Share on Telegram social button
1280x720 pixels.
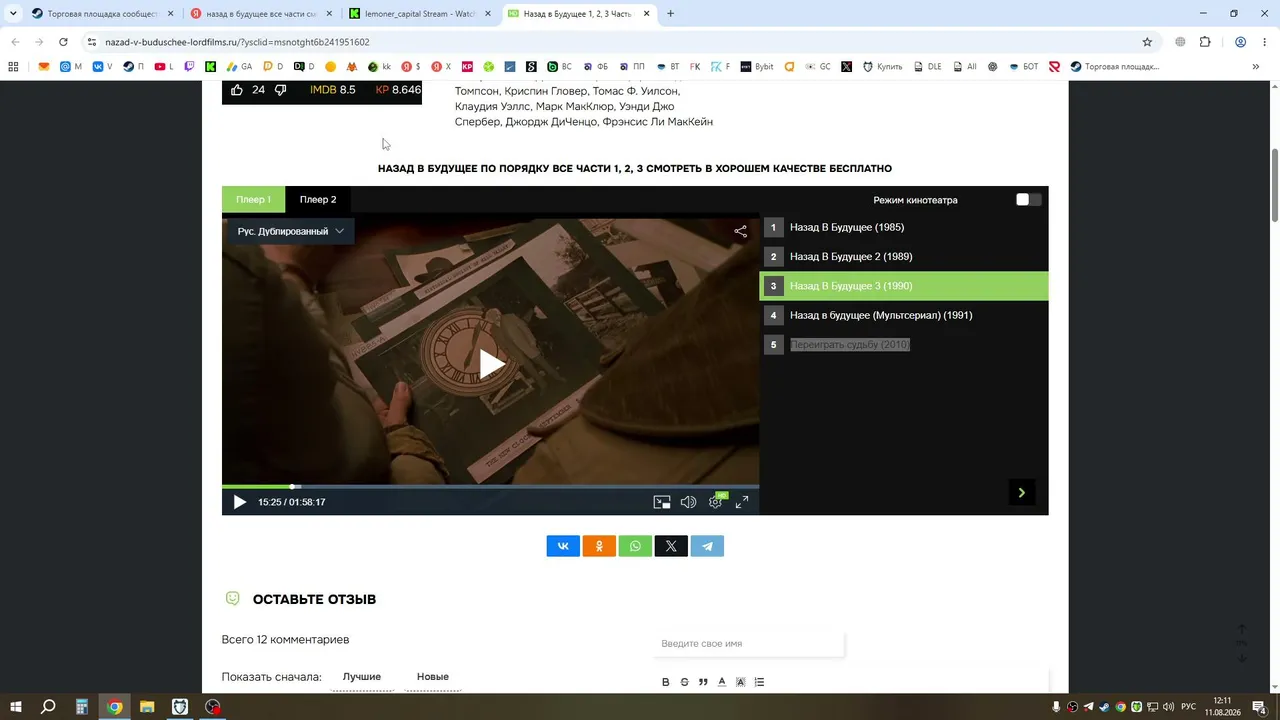click(707, 546)
